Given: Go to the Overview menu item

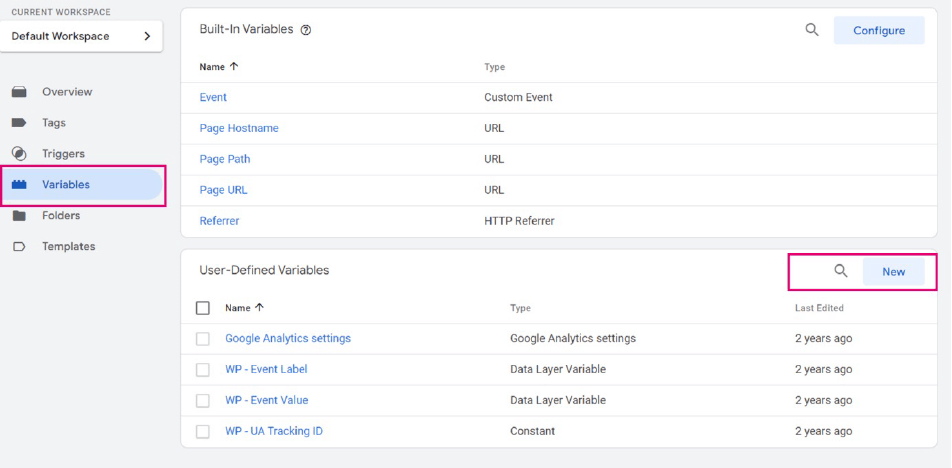Looking at the screenshot, I should point(67,92).
